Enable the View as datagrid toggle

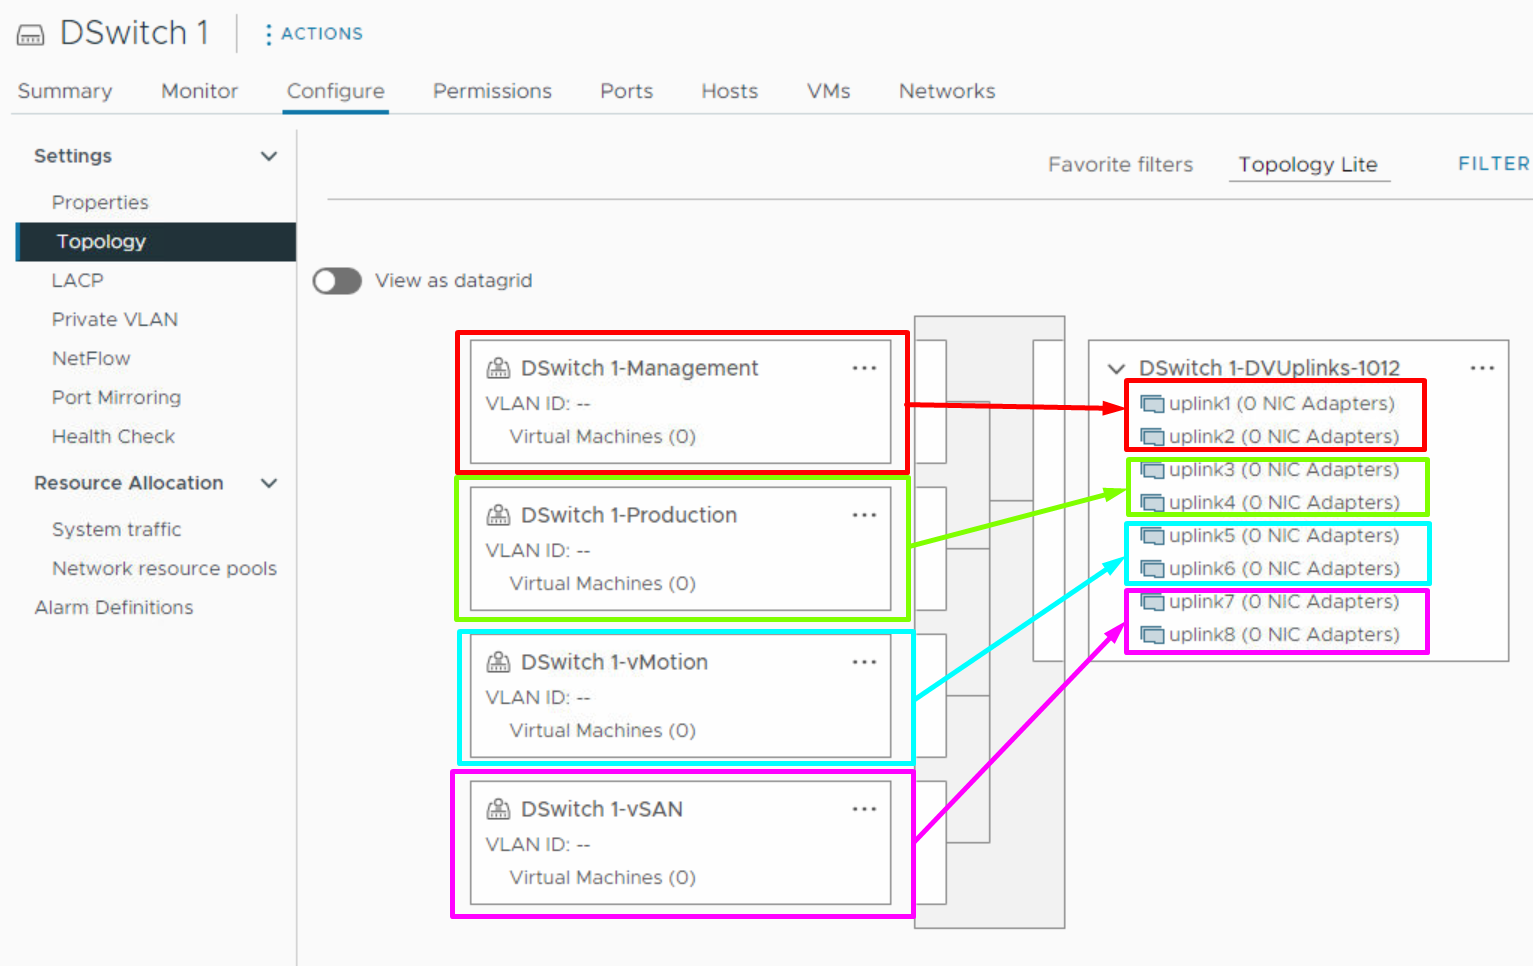point(336,281)
